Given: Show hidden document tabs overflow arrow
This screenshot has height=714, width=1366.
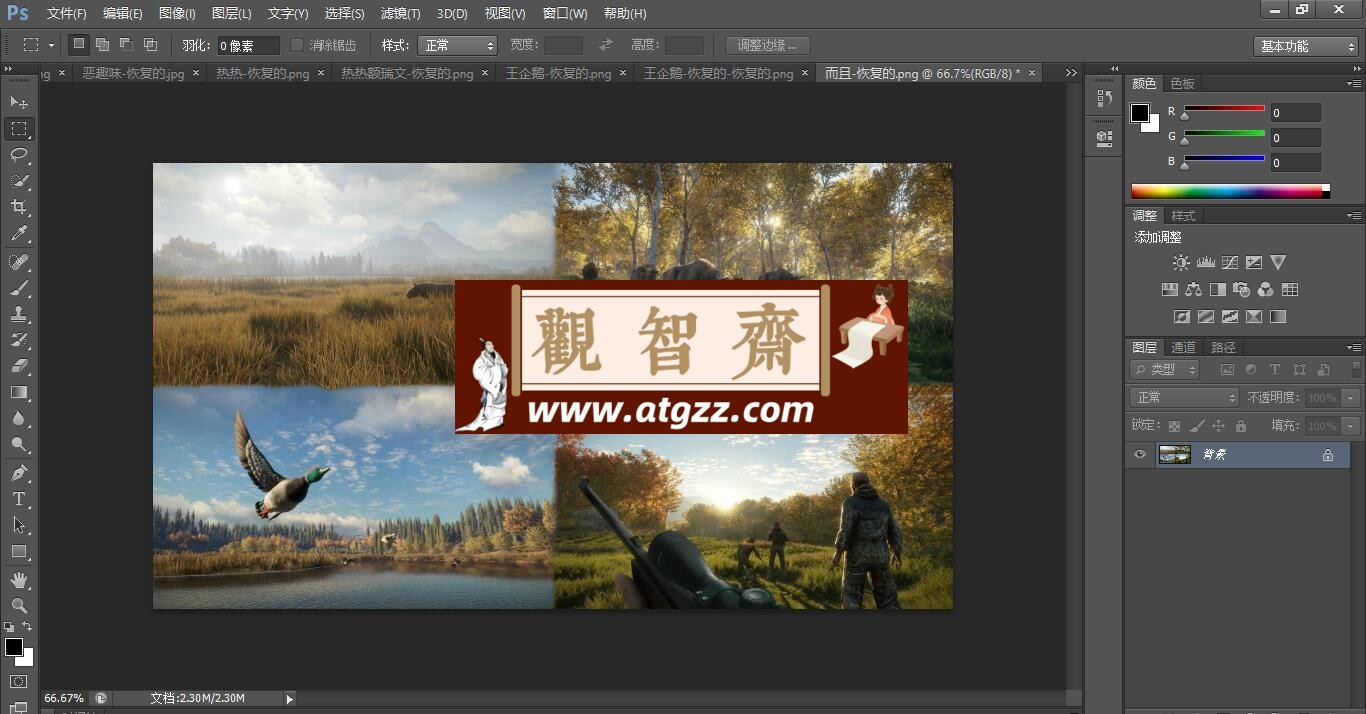Looking at the screenshot, I should 1071,73.
